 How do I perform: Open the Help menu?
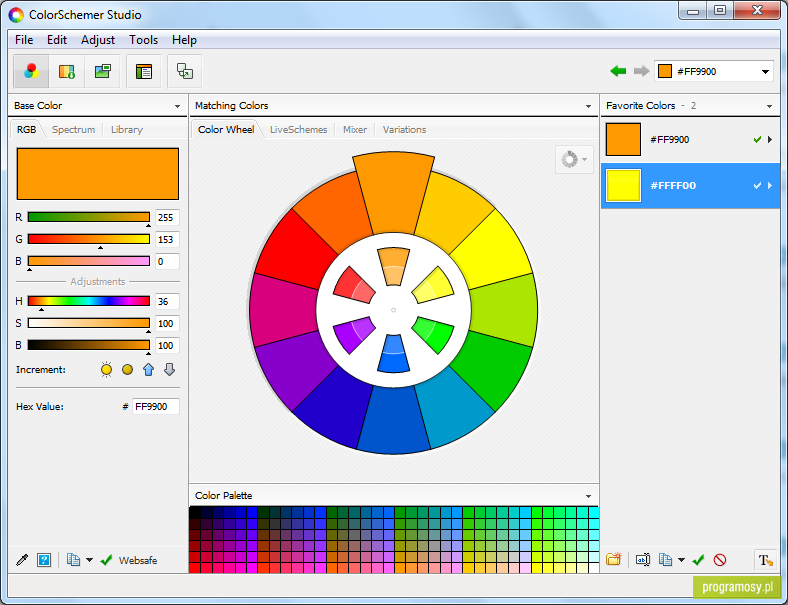tap(184, 40)
